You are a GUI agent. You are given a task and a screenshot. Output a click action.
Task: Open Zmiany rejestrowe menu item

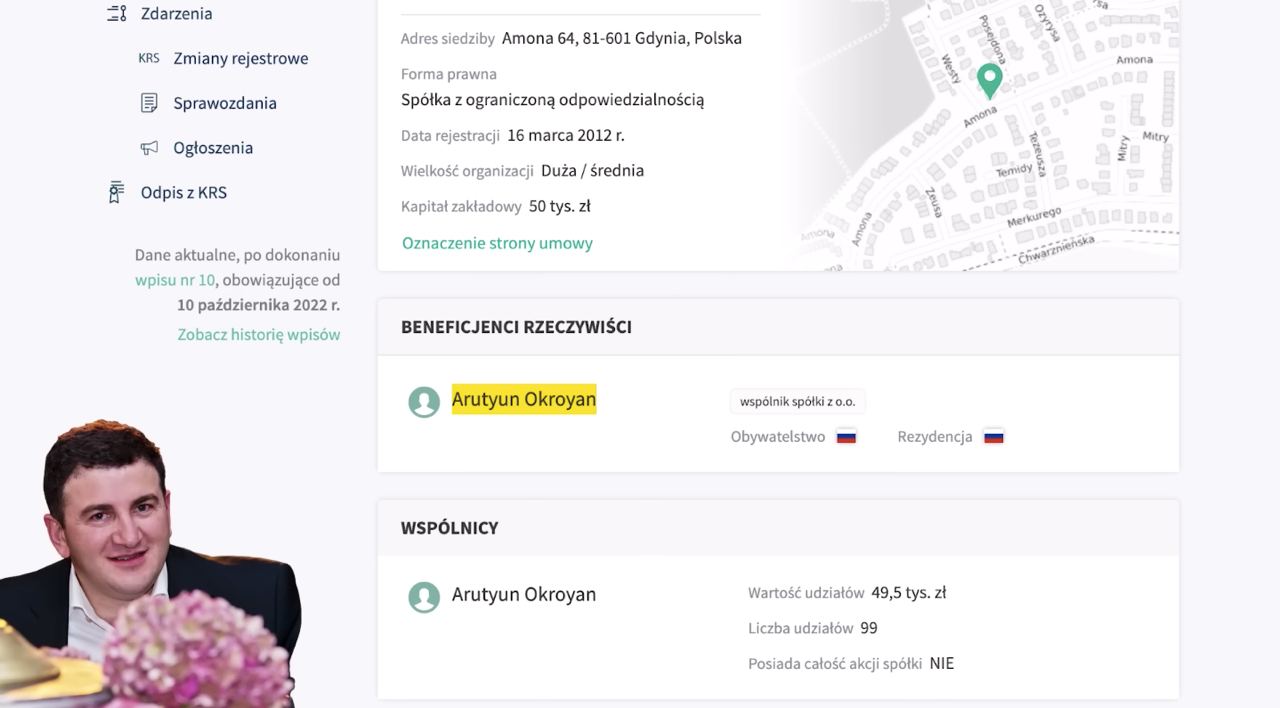point(240,58)
